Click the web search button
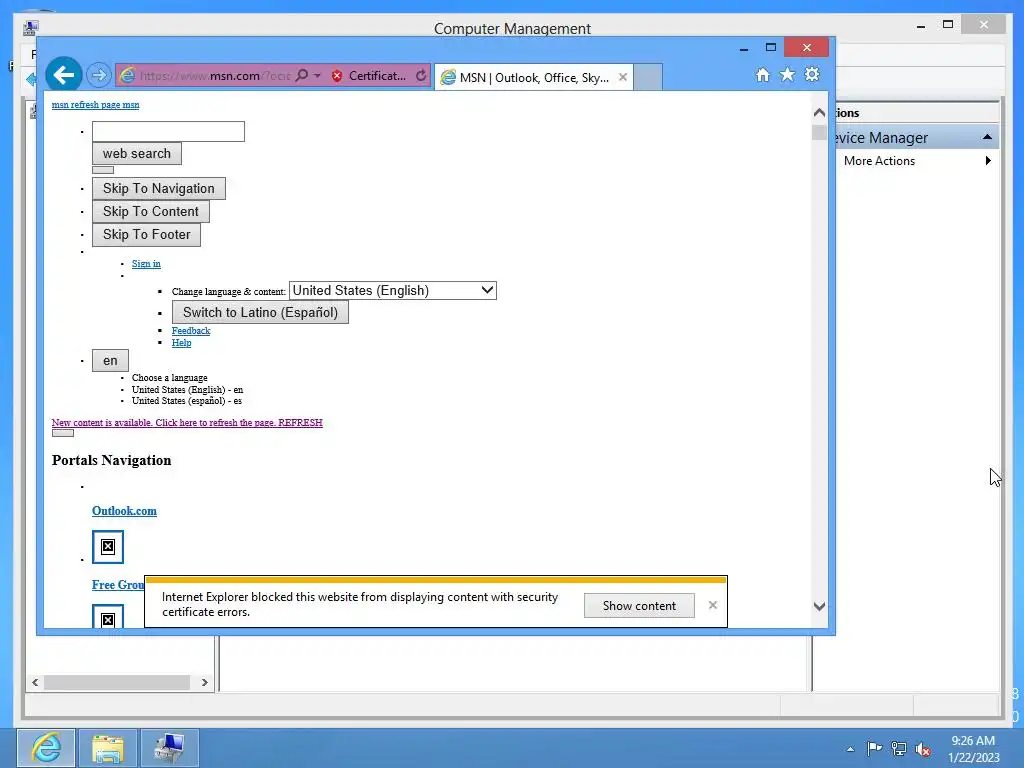Screen dimensions: 1024x768 (x=136, y=153)
